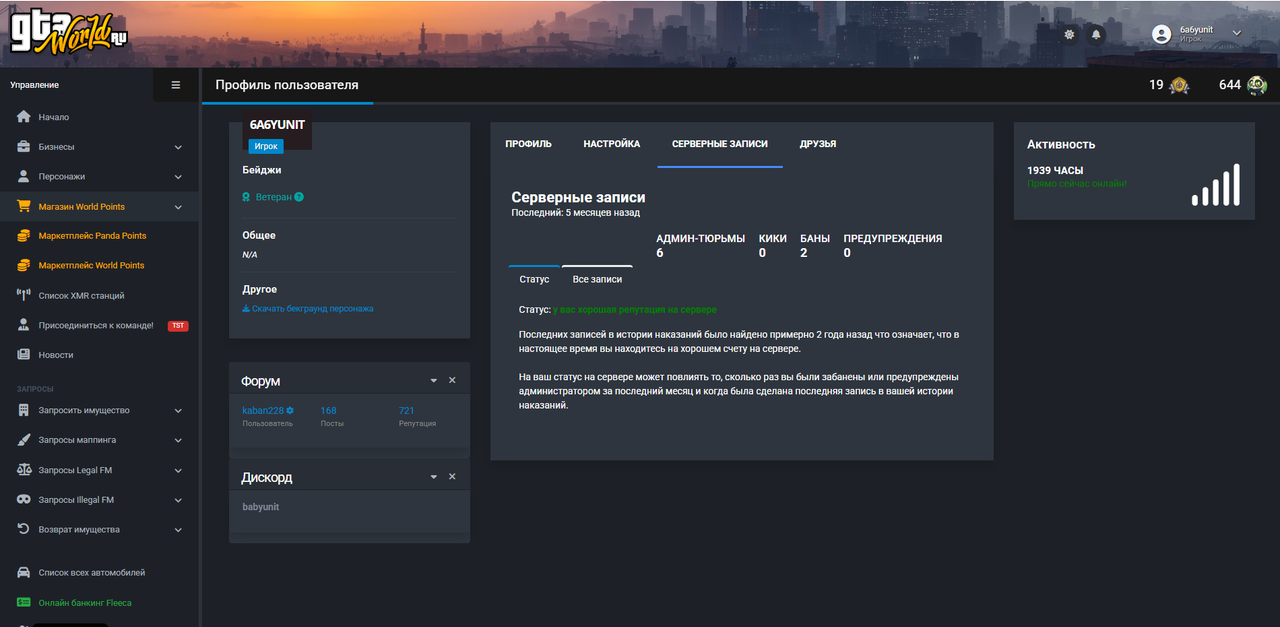Click the home icon next to Начало

[x=24, y=117]
